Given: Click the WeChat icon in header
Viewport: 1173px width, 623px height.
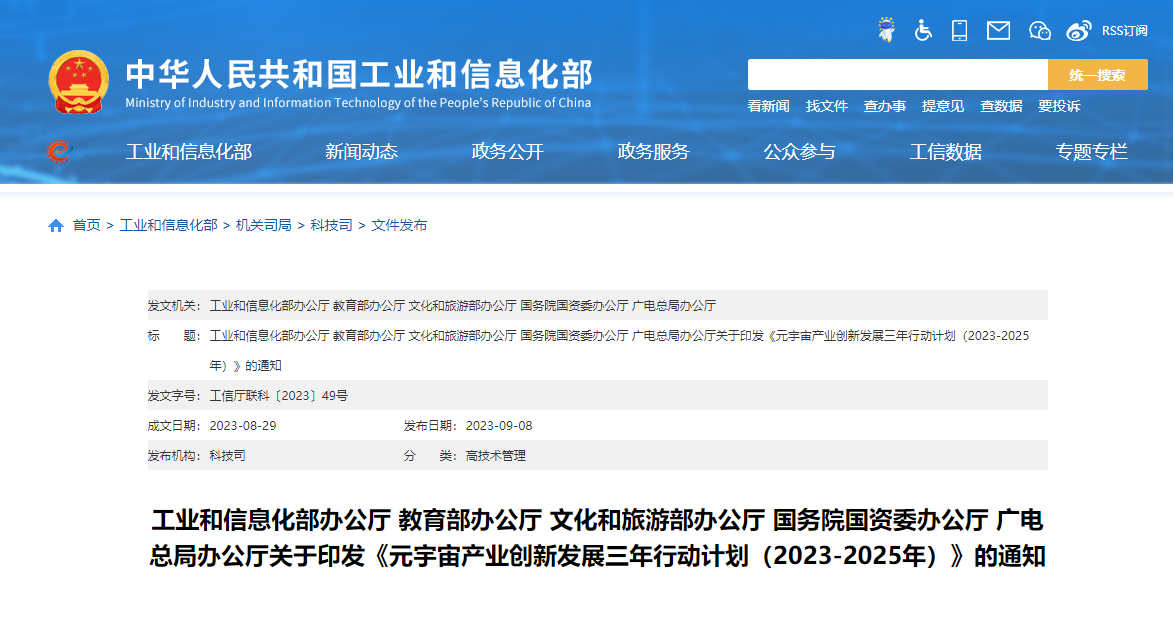Looking at the screenshot, I should 1040,30.
